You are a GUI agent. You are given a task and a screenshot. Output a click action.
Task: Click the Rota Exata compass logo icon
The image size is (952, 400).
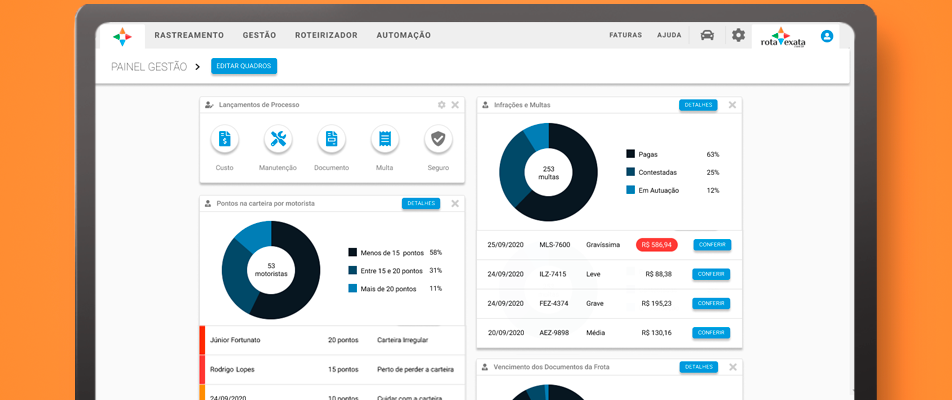pyautogui.click(x=122, y=36)
